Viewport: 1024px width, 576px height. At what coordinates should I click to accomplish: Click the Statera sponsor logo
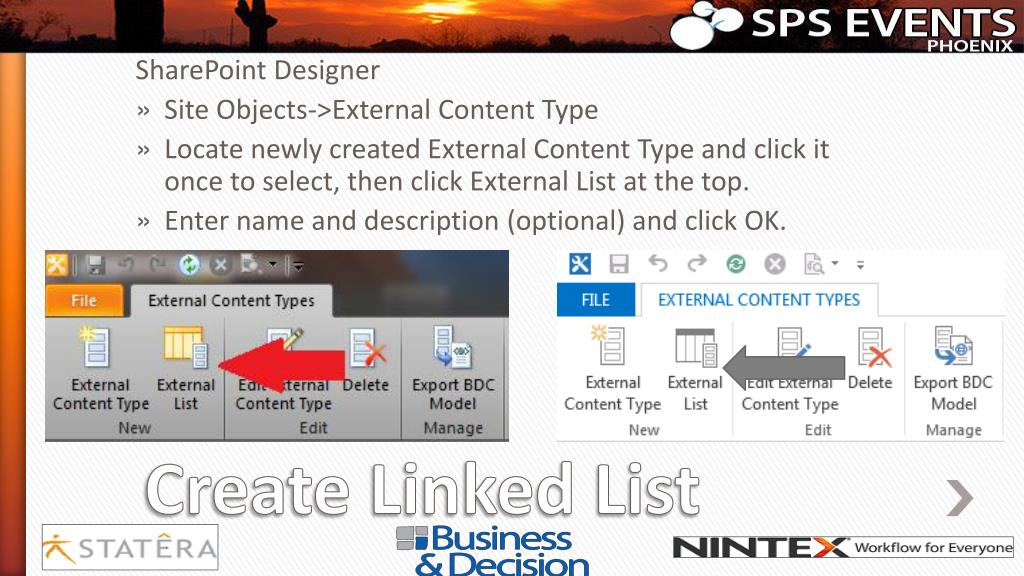tap(130, 547)
